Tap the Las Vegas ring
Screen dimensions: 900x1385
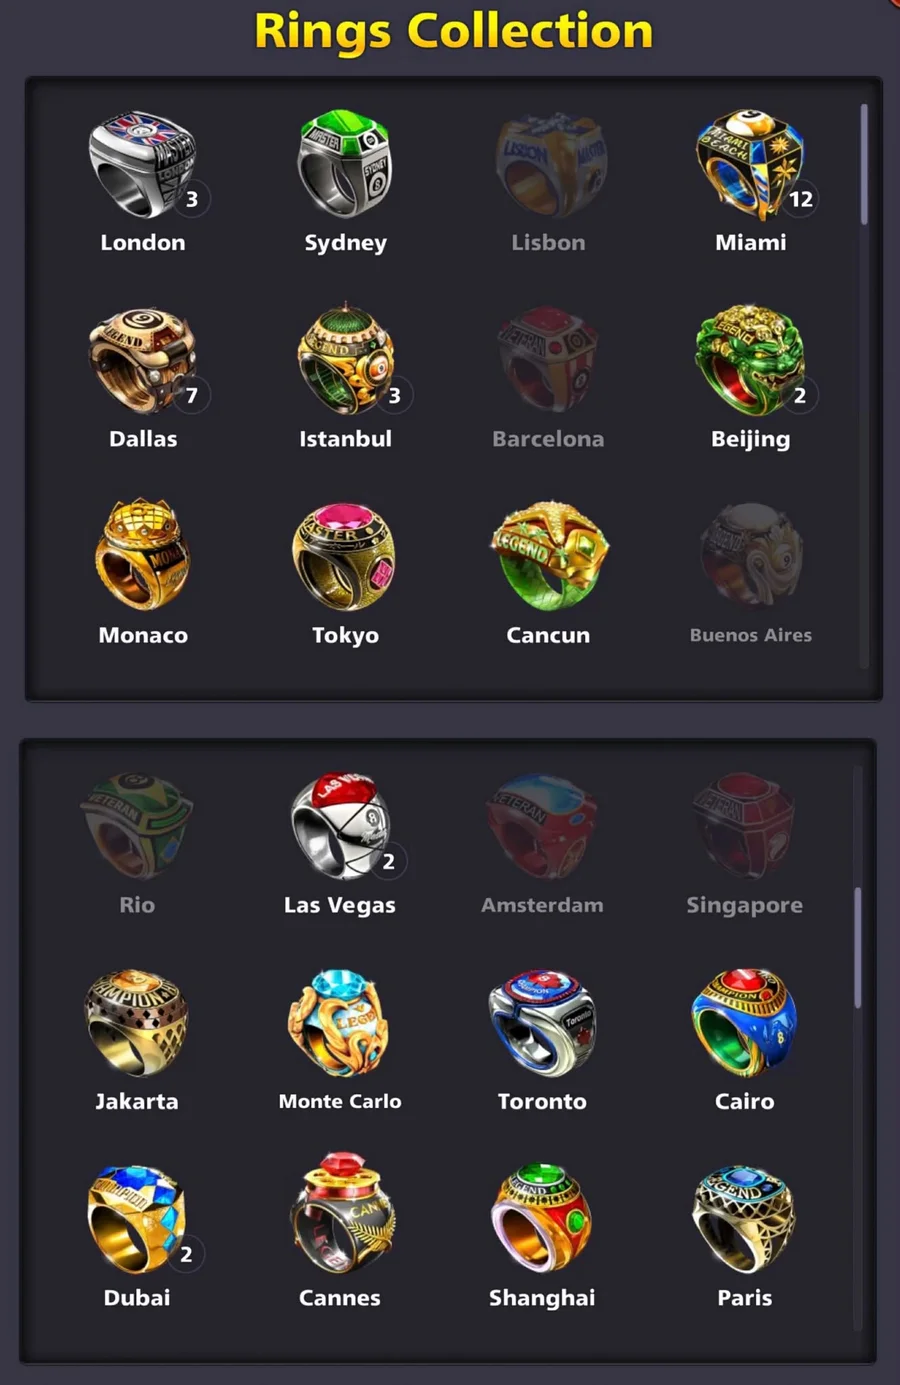click(x=340, y=826)
